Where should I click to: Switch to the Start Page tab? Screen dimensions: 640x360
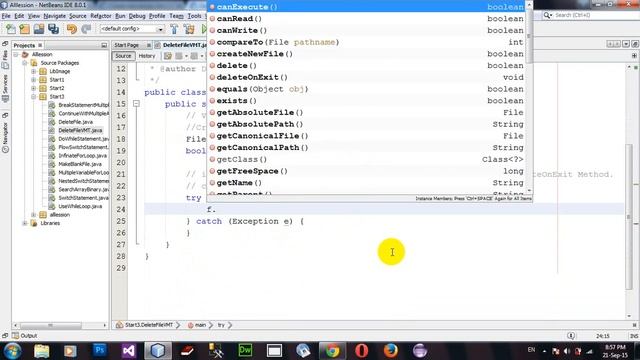[127, 45]
